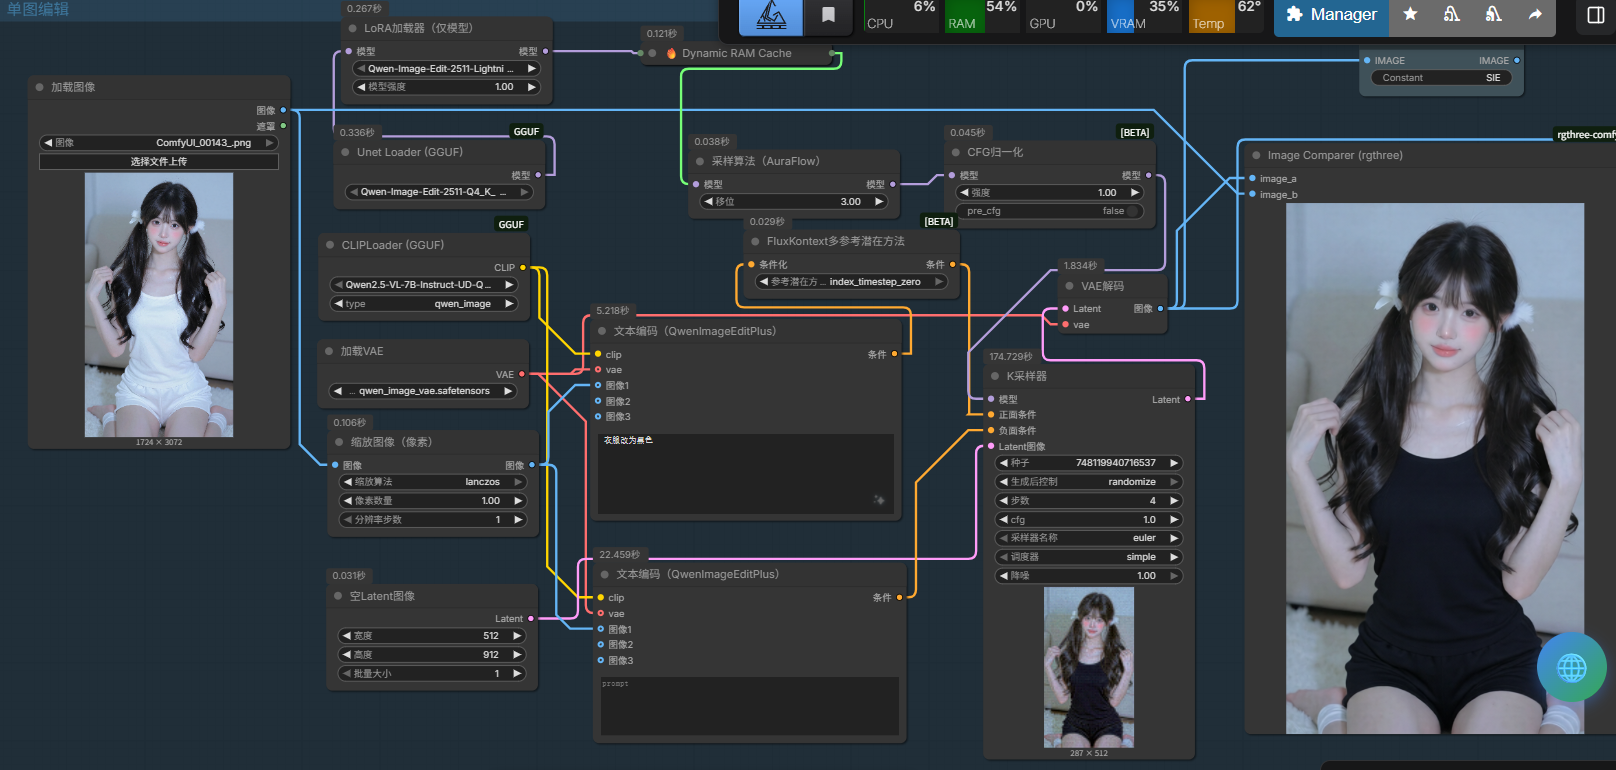Open the Manager puzzle-piece button
The width and height of the screenshot is (1616, 770).
1331,15
